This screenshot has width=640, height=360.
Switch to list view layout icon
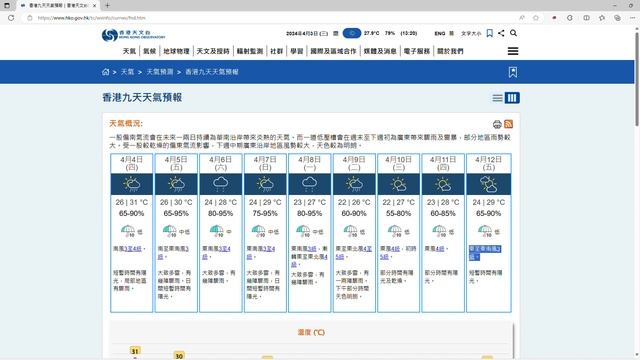(497, 98)
